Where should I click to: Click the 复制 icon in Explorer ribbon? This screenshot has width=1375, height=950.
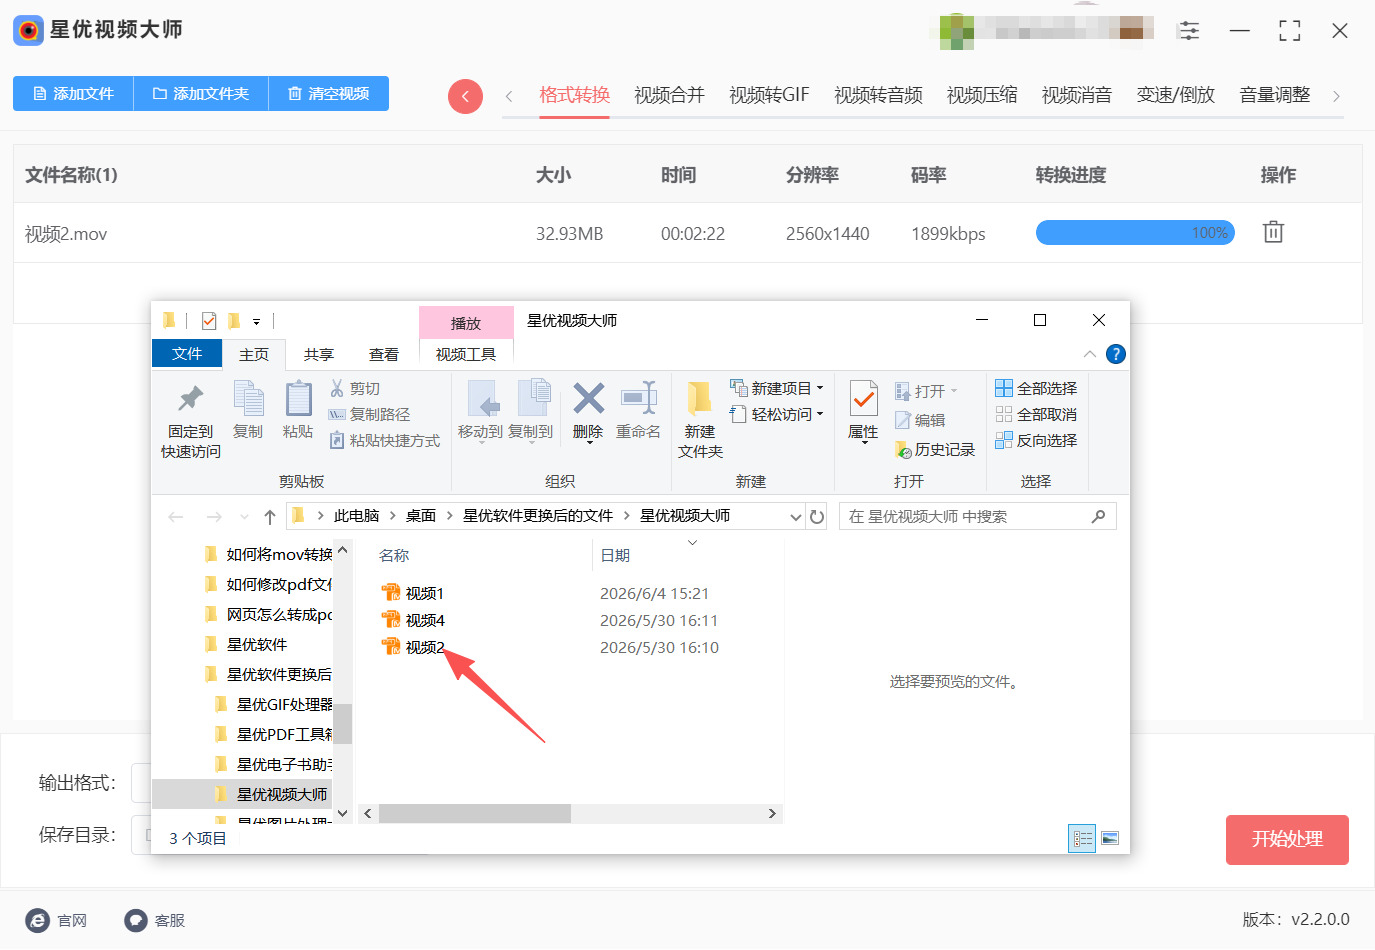248,398
